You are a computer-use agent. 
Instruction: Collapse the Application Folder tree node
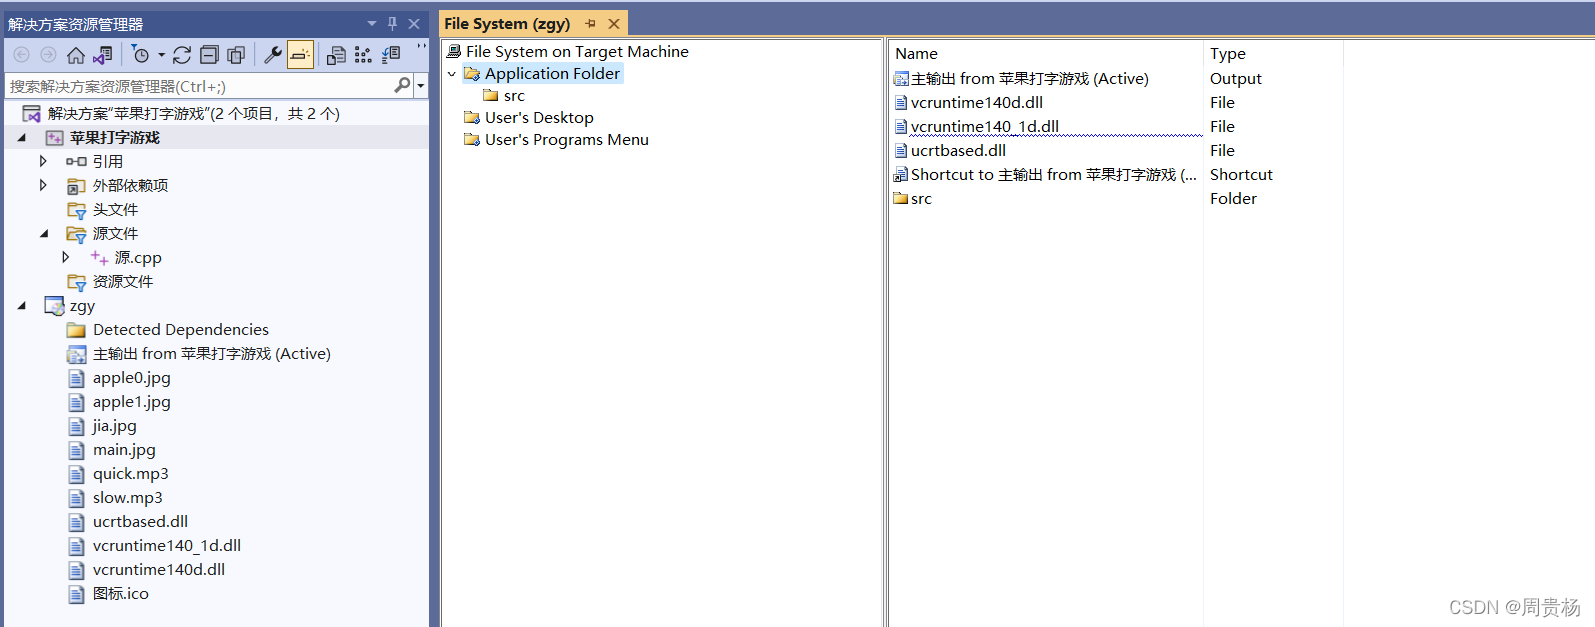[x=452, y=74]
